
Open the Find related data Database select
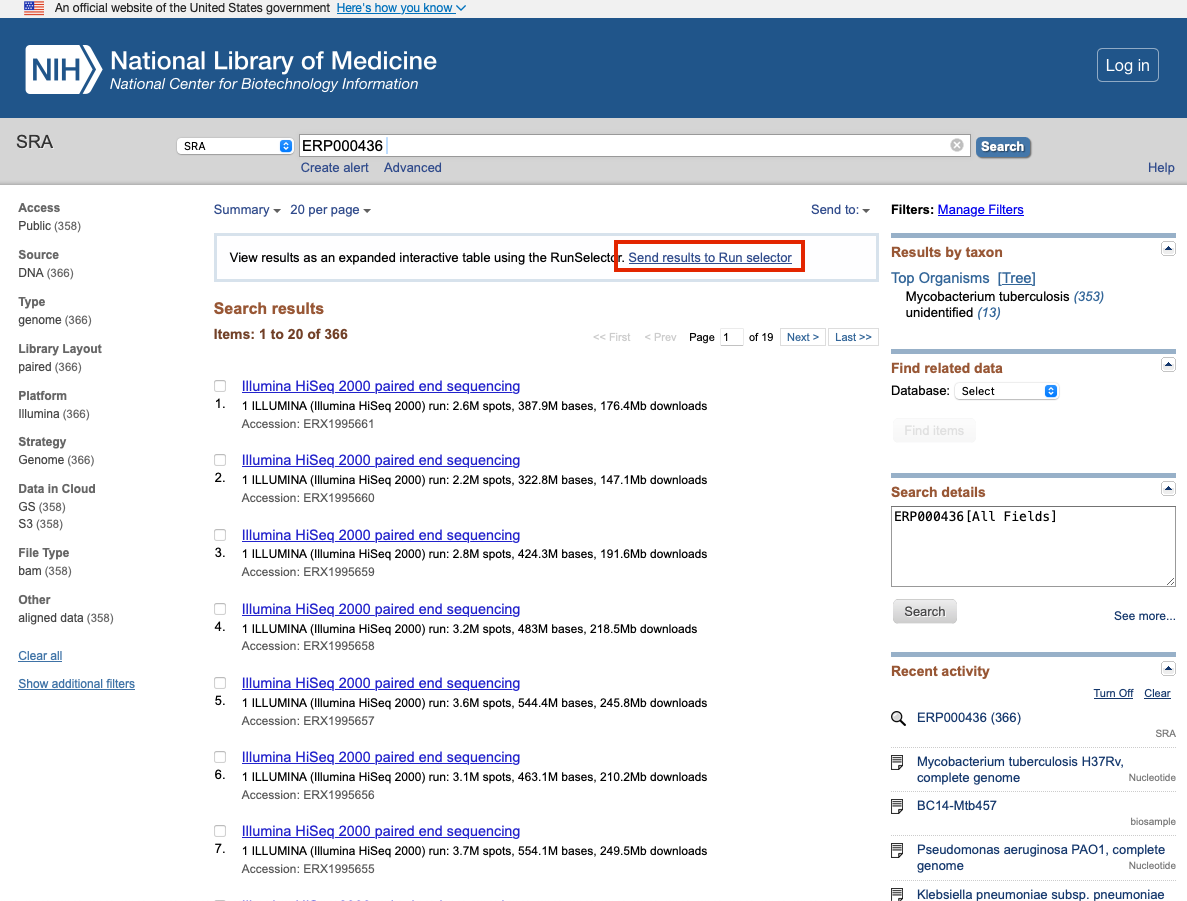click(x=1006, y=391)
